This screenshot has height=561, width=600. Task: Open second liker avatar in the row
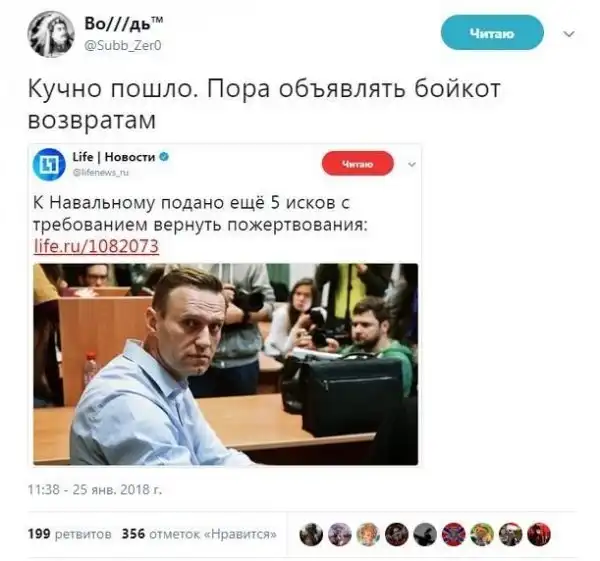coord(340,534)
